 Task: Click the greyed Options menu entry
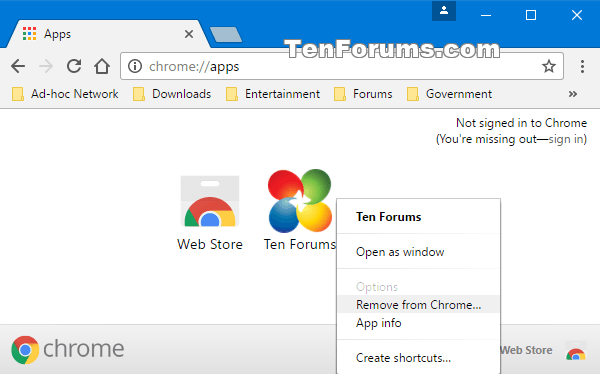click(x=419, y=287)
